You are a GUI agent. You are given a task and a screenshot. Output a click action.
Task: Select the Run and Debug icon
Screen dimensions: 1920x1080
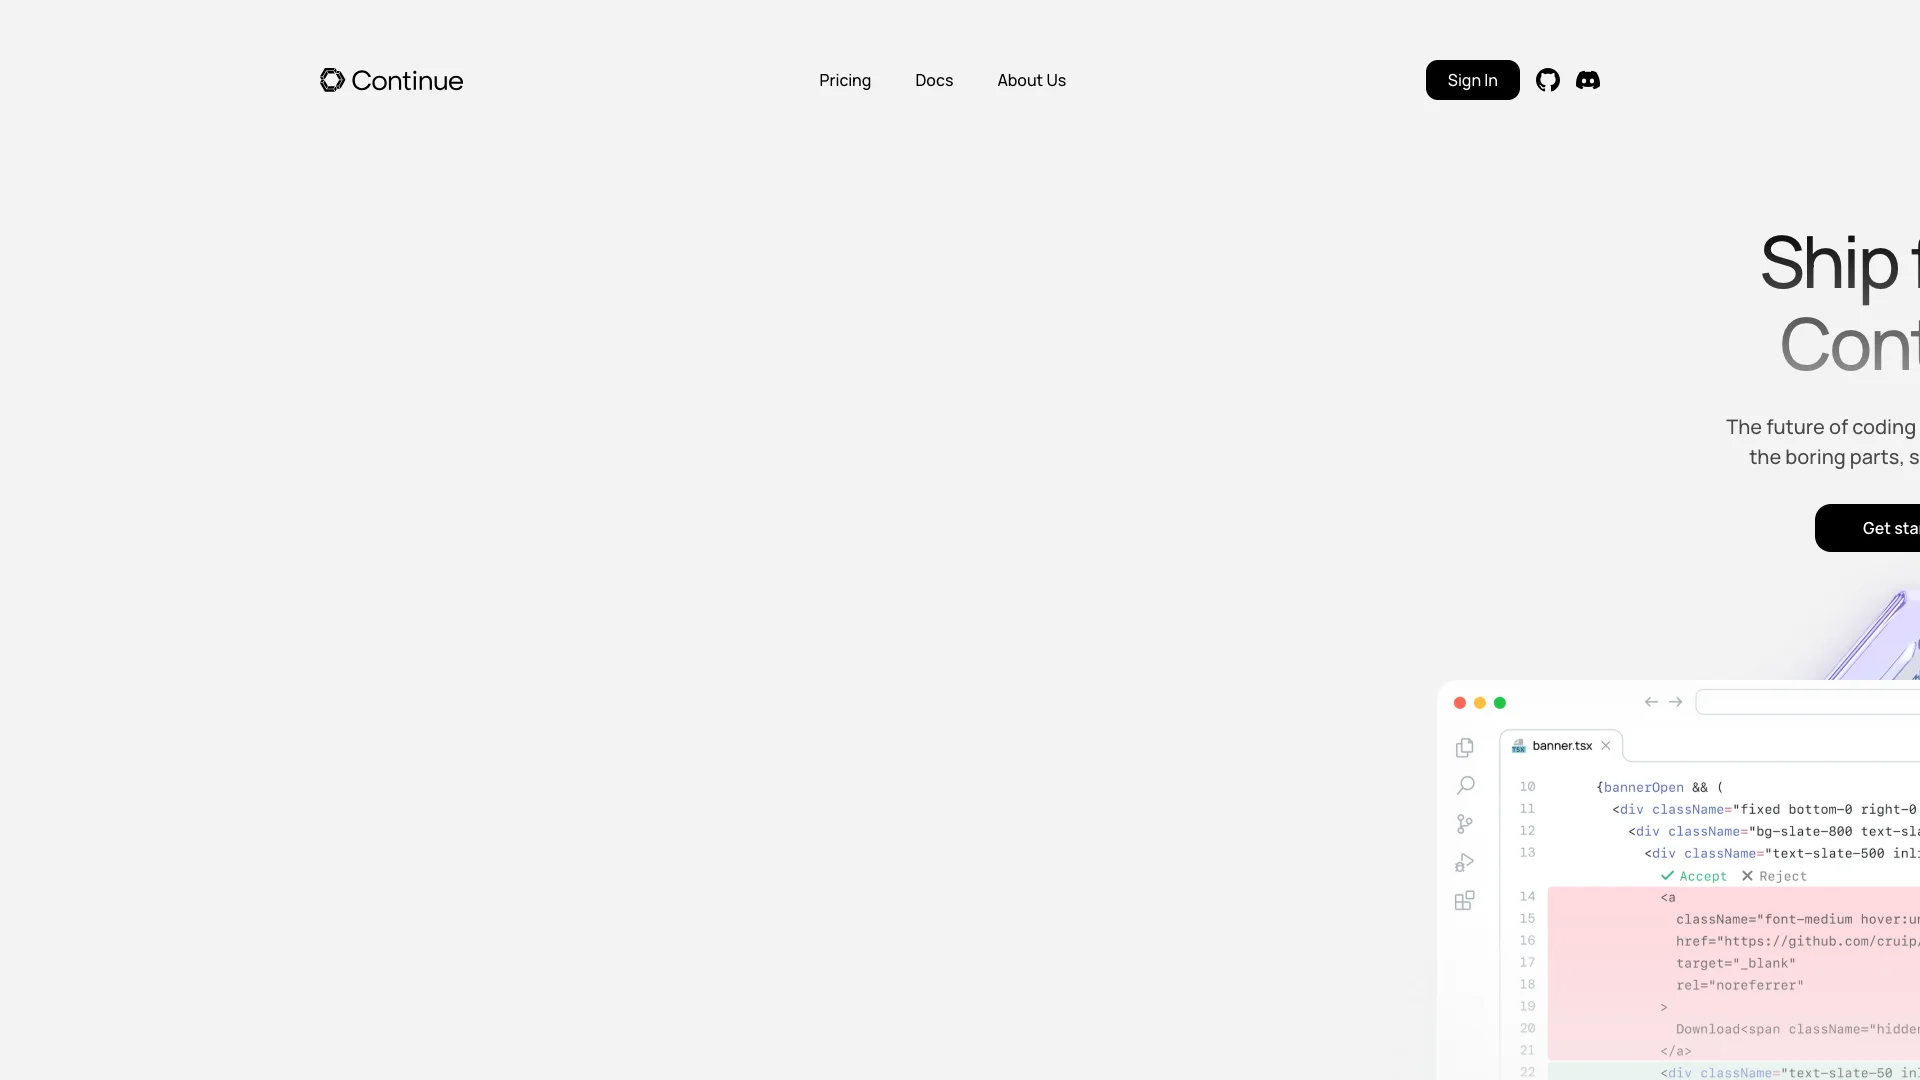point(1465,862)
